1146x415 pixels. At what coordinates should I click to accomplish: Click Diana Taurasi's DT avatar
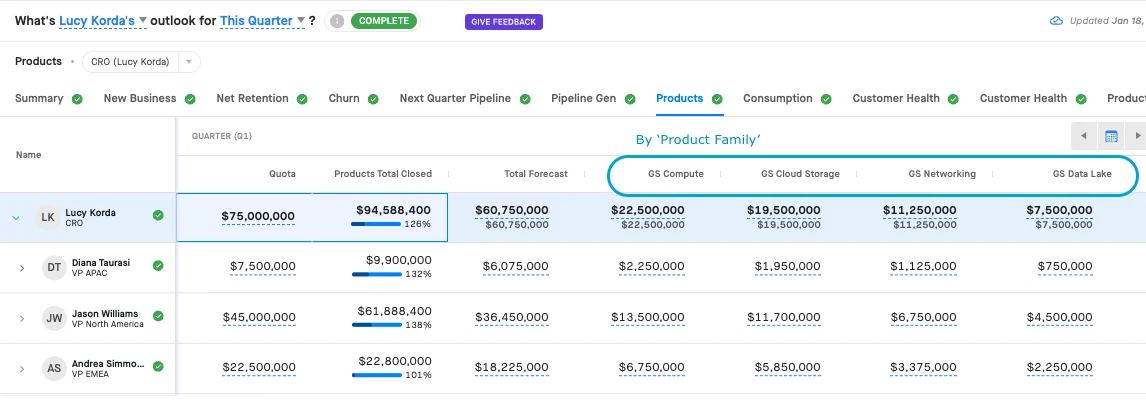53,267
